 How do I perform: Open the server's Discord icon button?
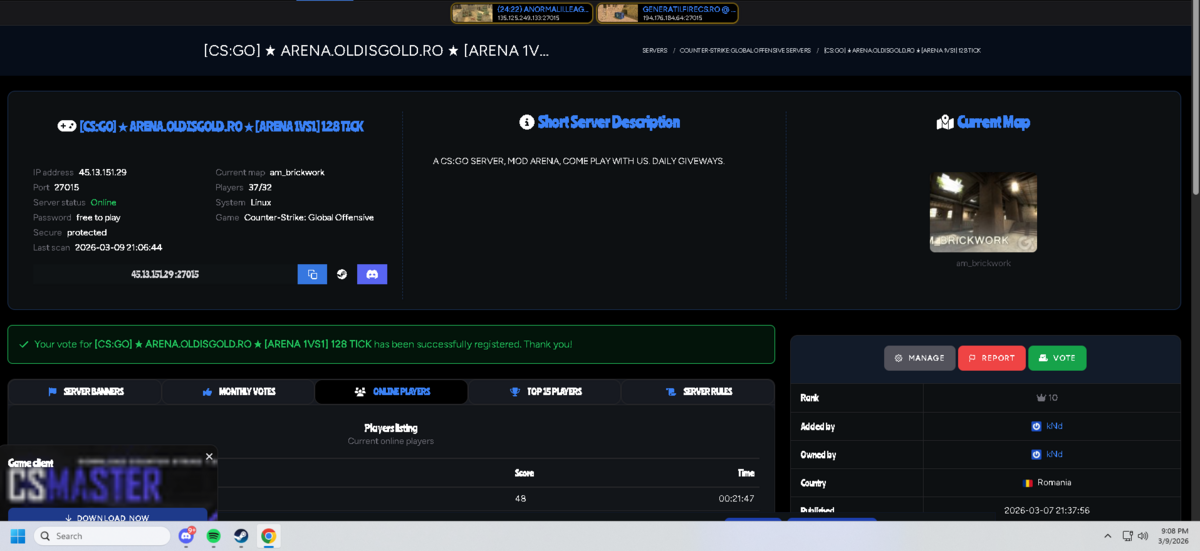pyautogui.click(x=372, y=274)
